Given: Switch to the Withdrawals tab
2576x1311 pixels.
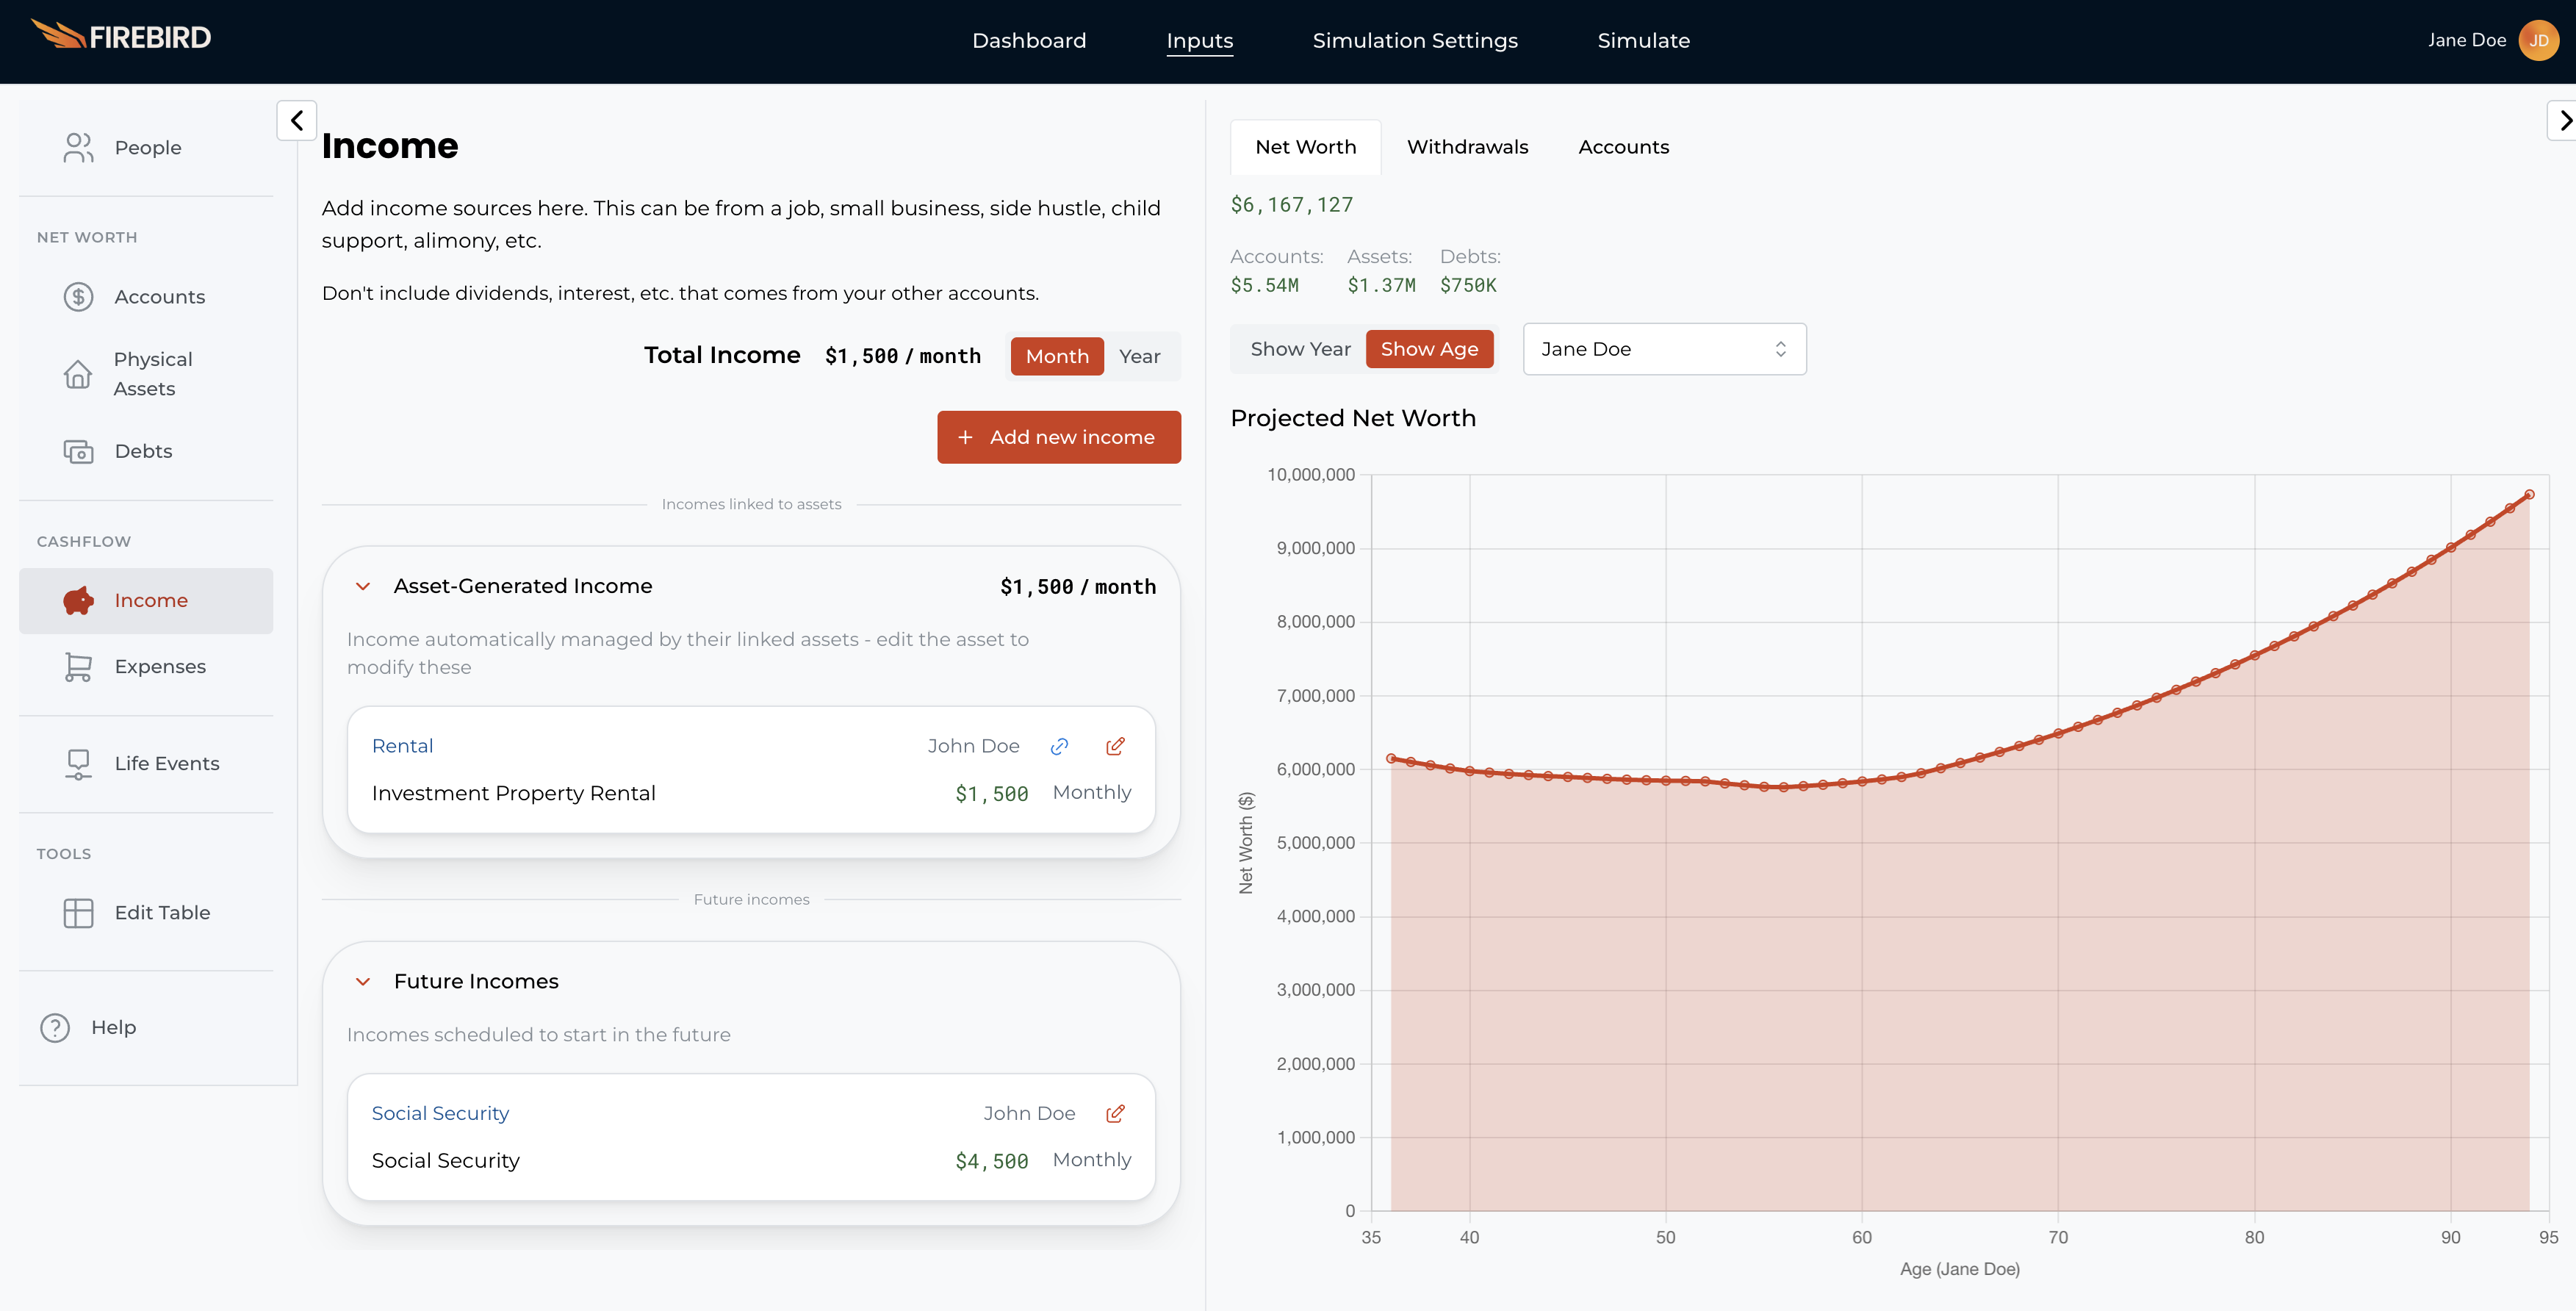Looking at the screenshot, I should tap(1467, 147).
